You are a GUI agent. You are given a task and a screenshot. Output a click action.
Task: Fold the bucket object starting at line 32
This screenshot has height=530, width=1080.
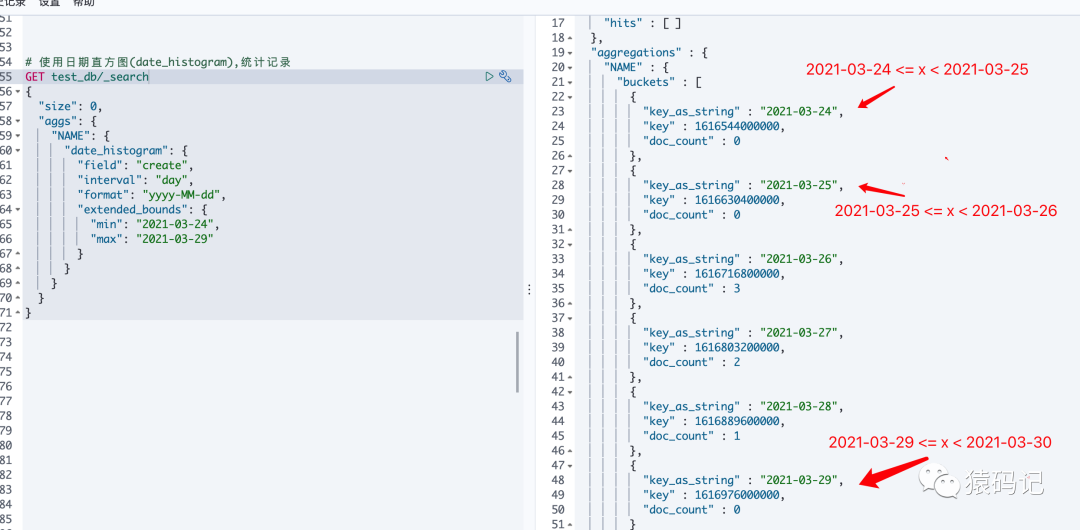[x=570, y=244]
